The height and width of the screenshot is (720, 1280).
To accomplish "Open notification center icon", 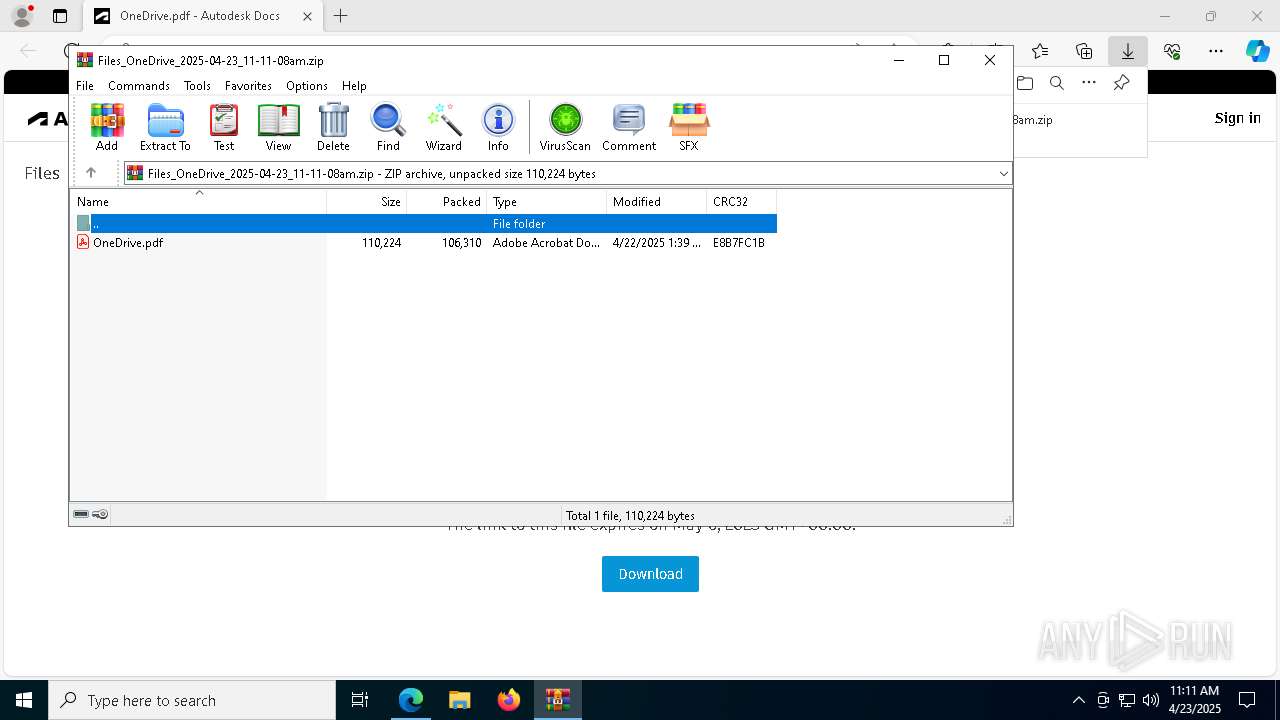I will [1248, 700].
